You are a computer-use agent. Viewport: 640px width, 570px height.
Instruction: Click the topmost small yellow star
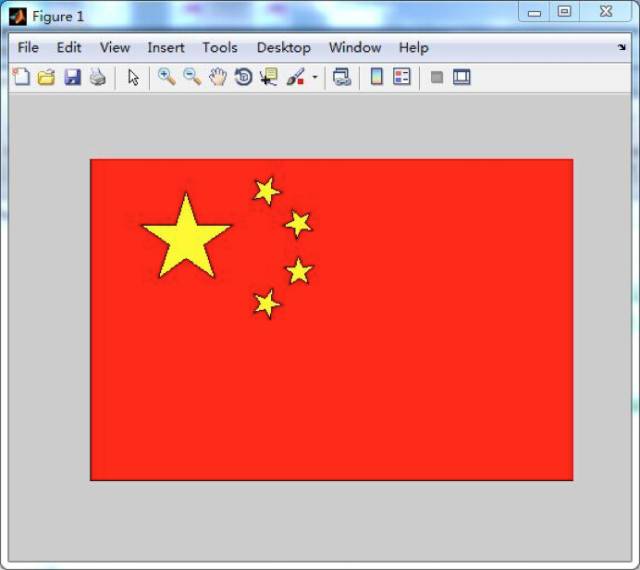pos(267,191)
